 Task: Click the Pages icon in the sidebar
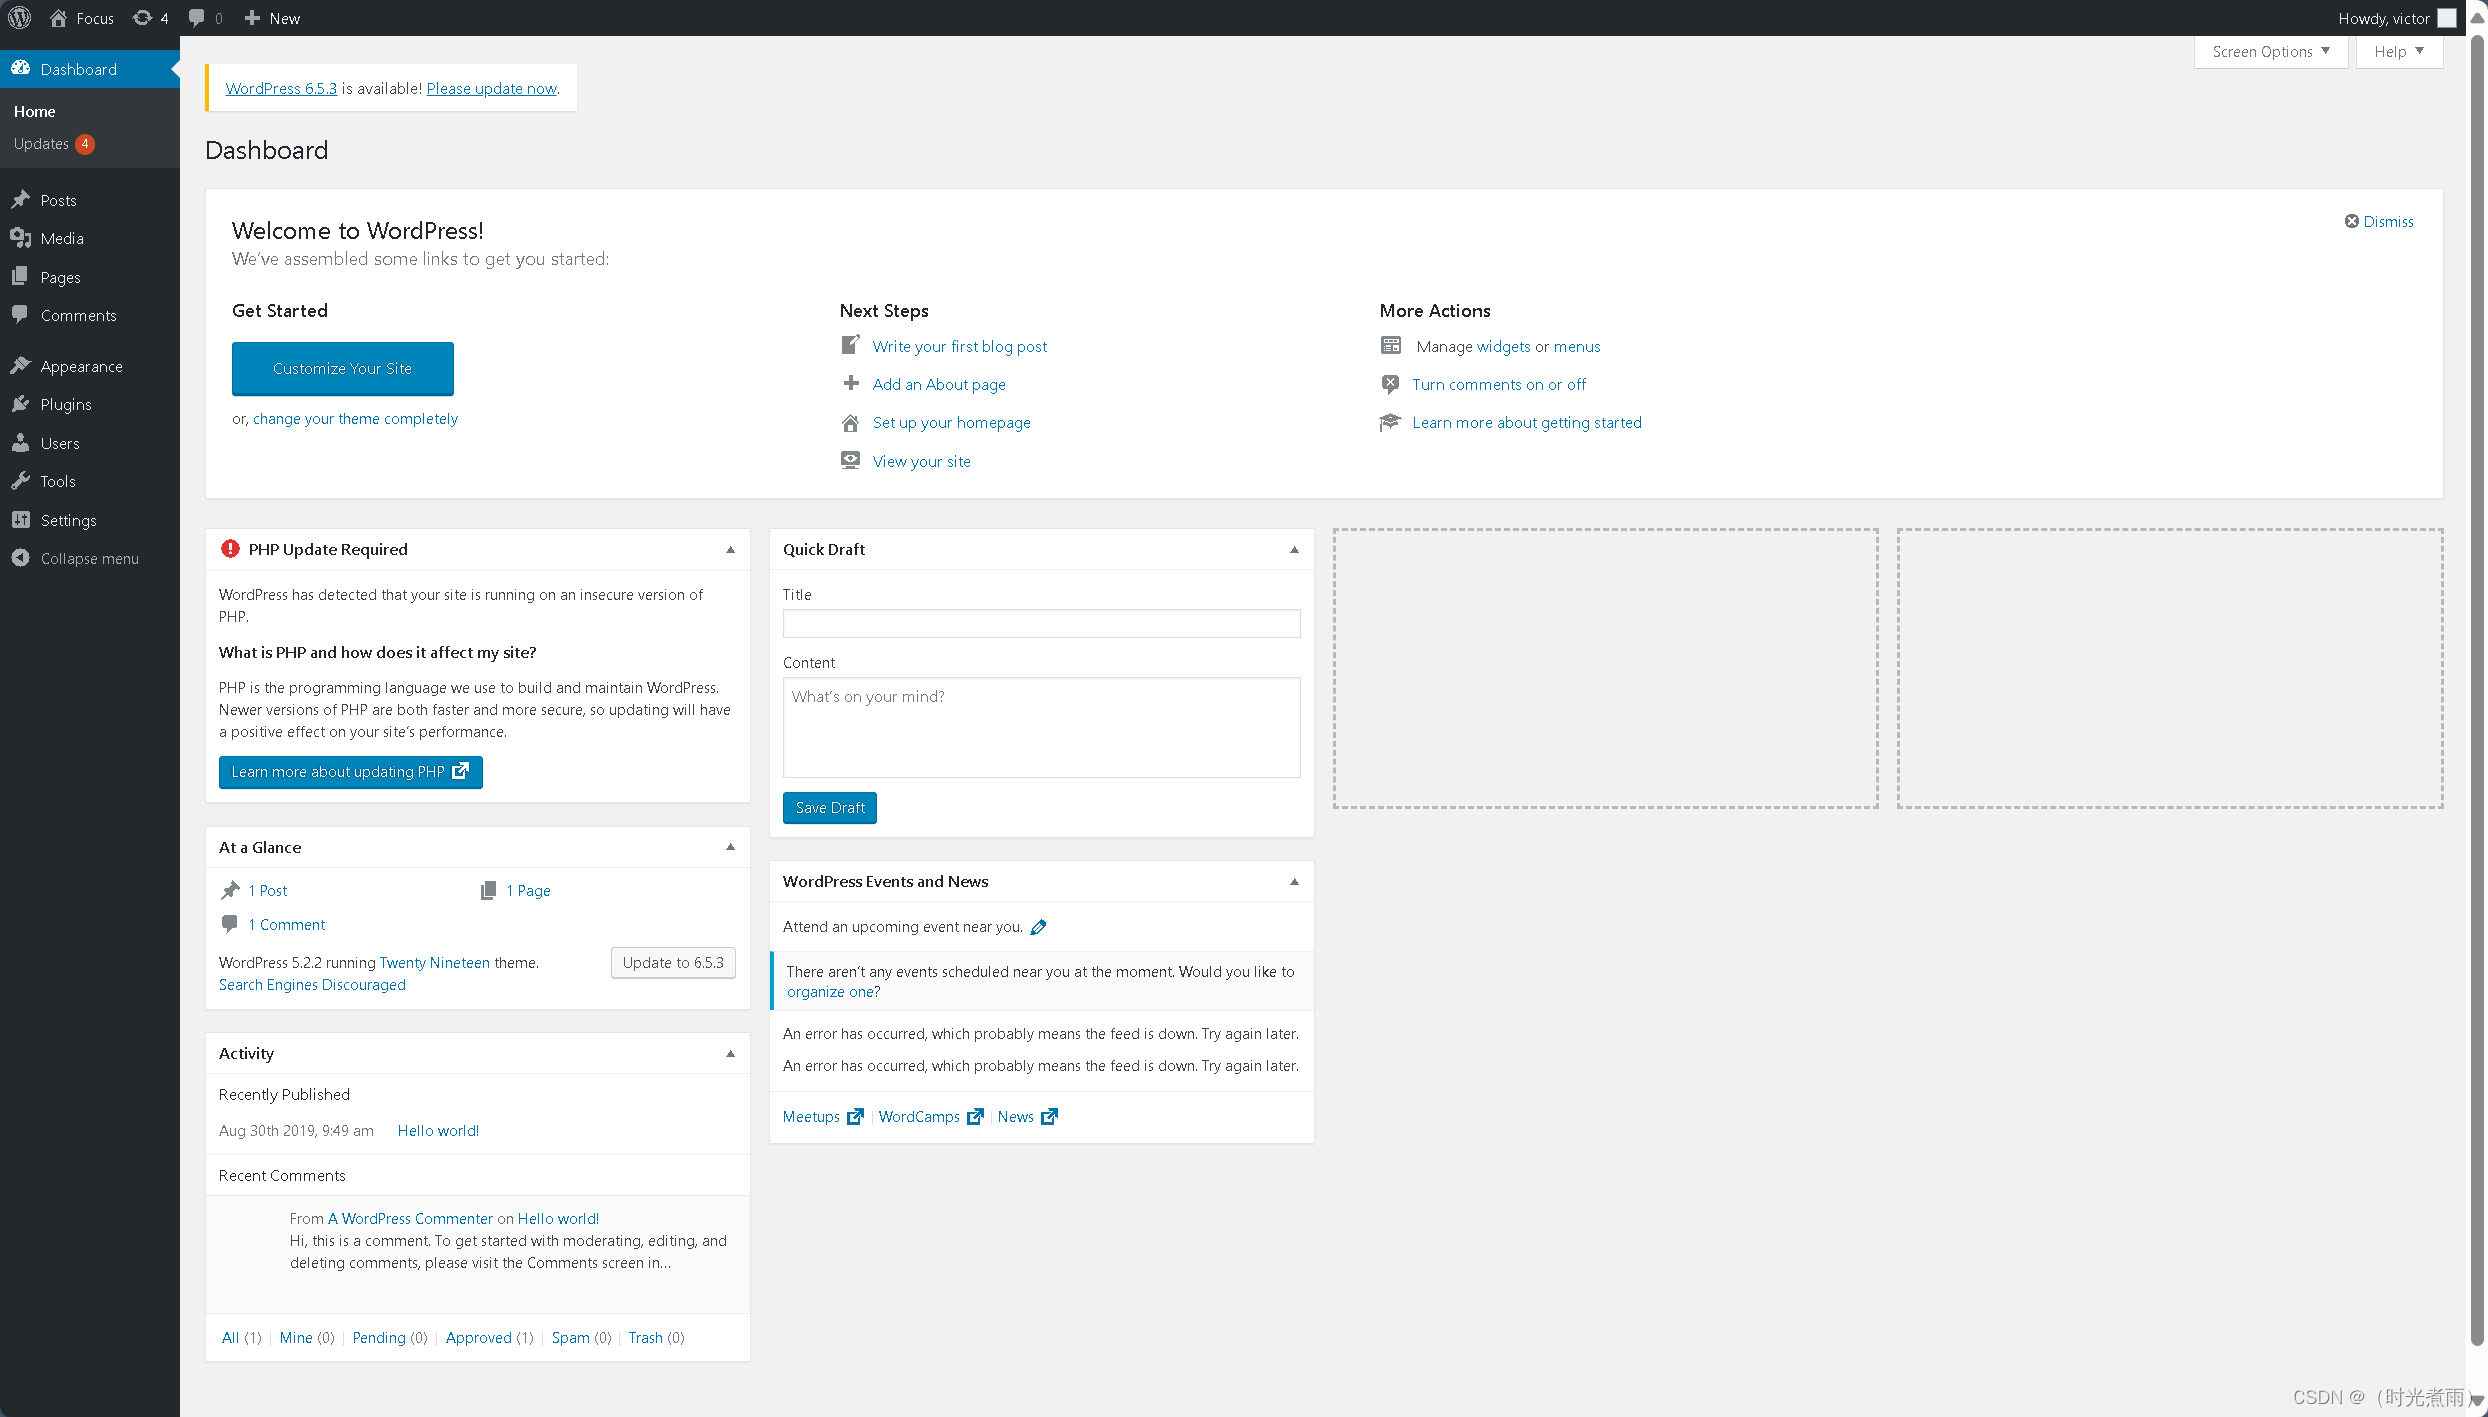pos(20,276)
